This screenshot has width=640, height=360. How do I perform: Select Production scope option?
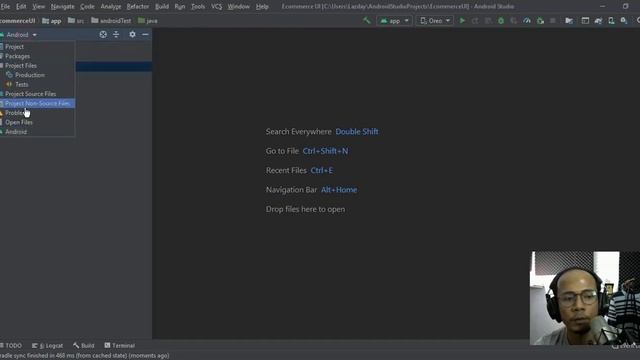click(37, 75)
